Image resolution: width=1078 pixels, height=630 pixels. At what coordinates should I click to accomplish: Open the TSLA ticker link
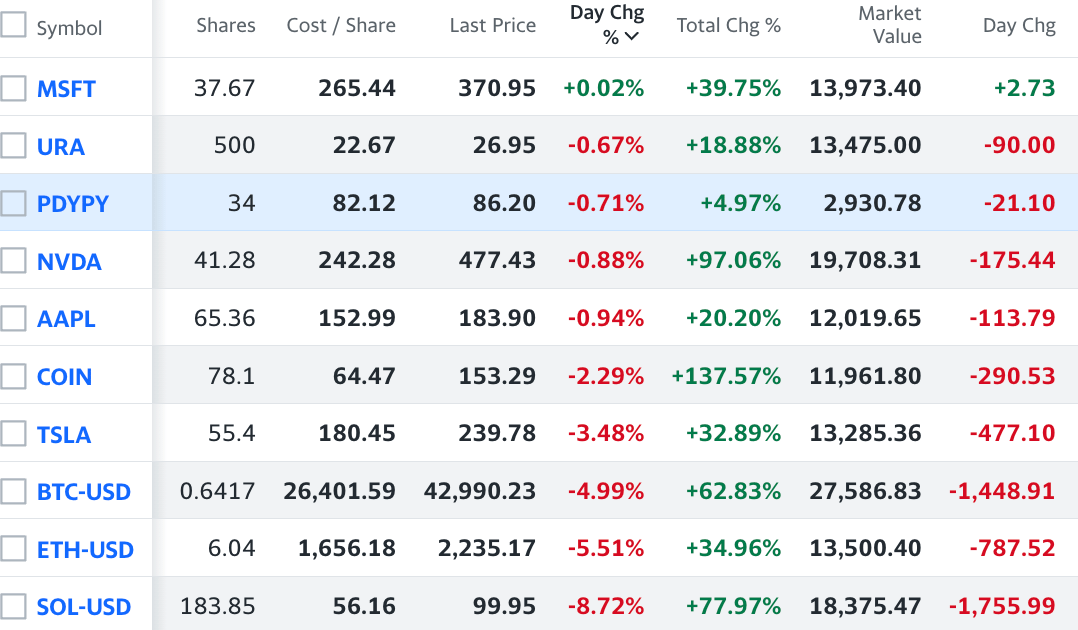pos(63,435)
